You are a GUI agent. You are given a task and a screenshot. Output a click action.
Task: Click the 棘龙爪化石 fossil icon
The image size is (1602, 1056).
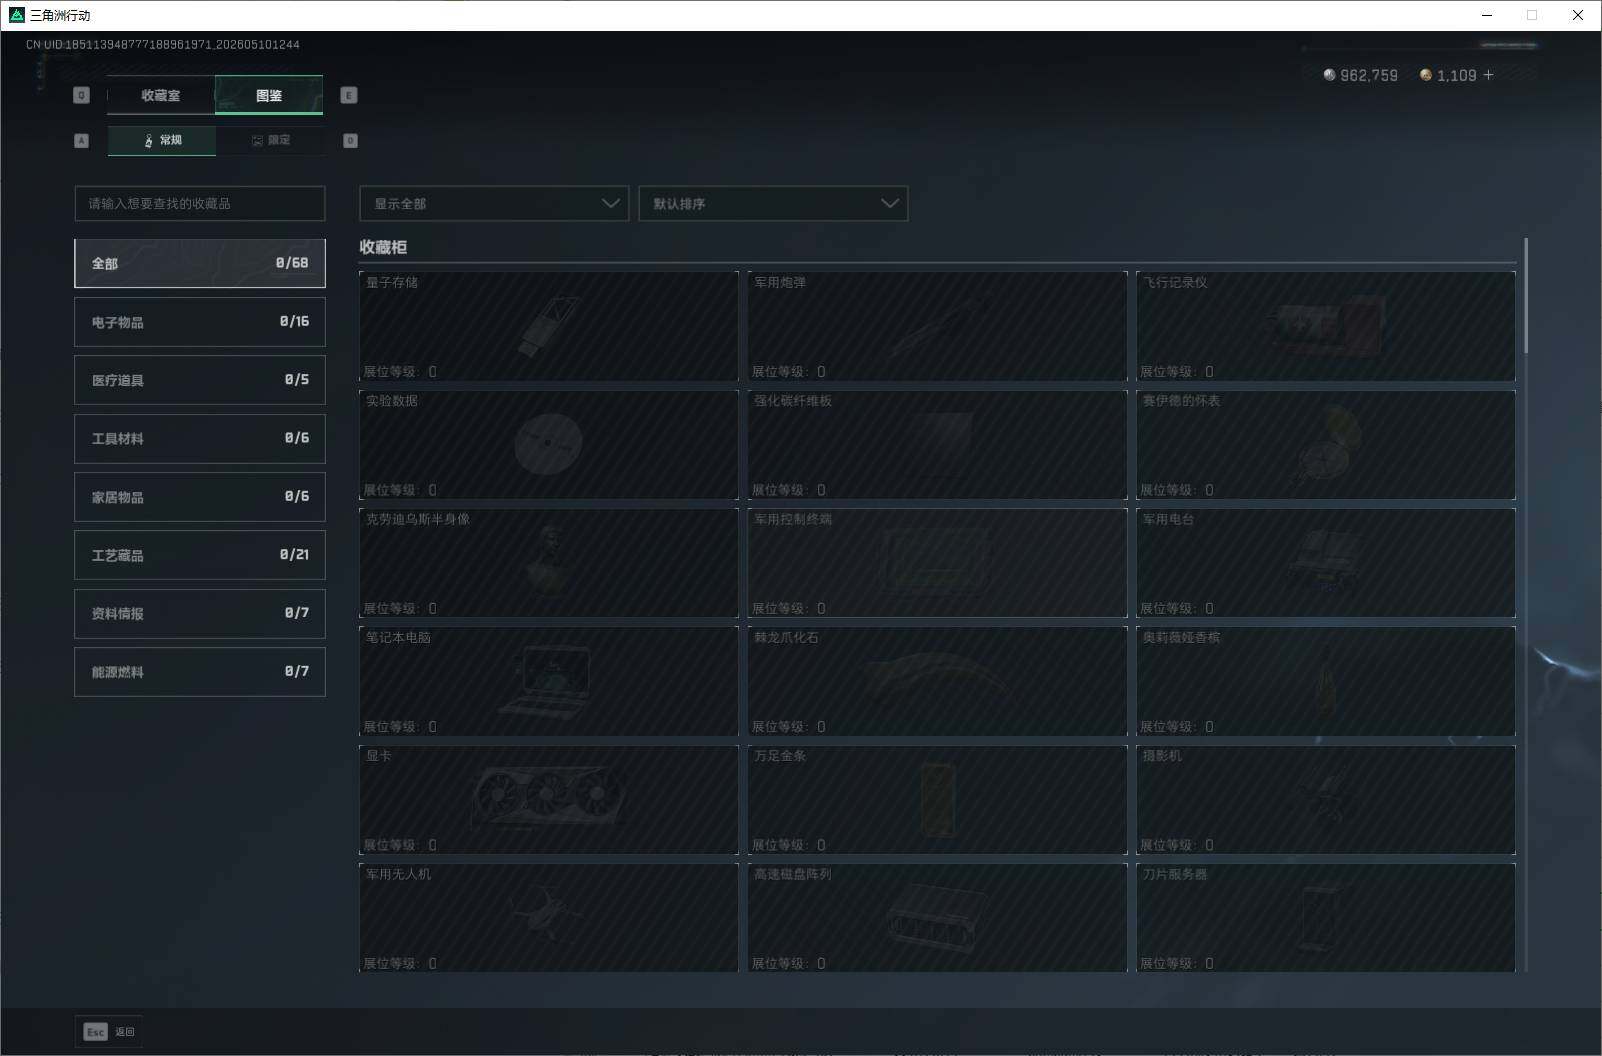pos(937,673)
